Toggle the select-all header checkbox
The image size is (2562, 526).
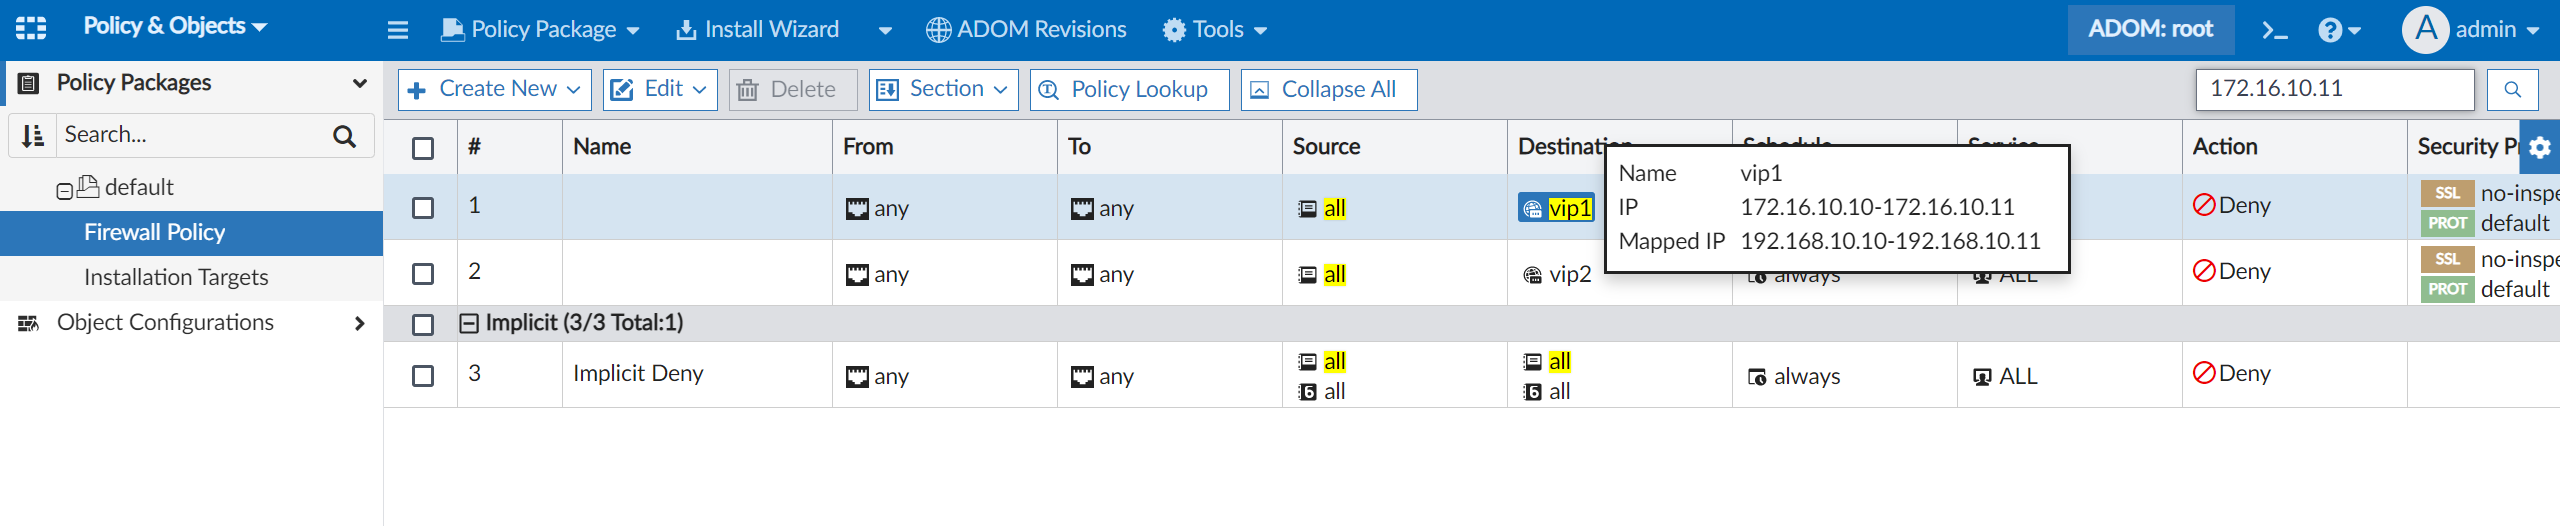(x=423, y=148)
